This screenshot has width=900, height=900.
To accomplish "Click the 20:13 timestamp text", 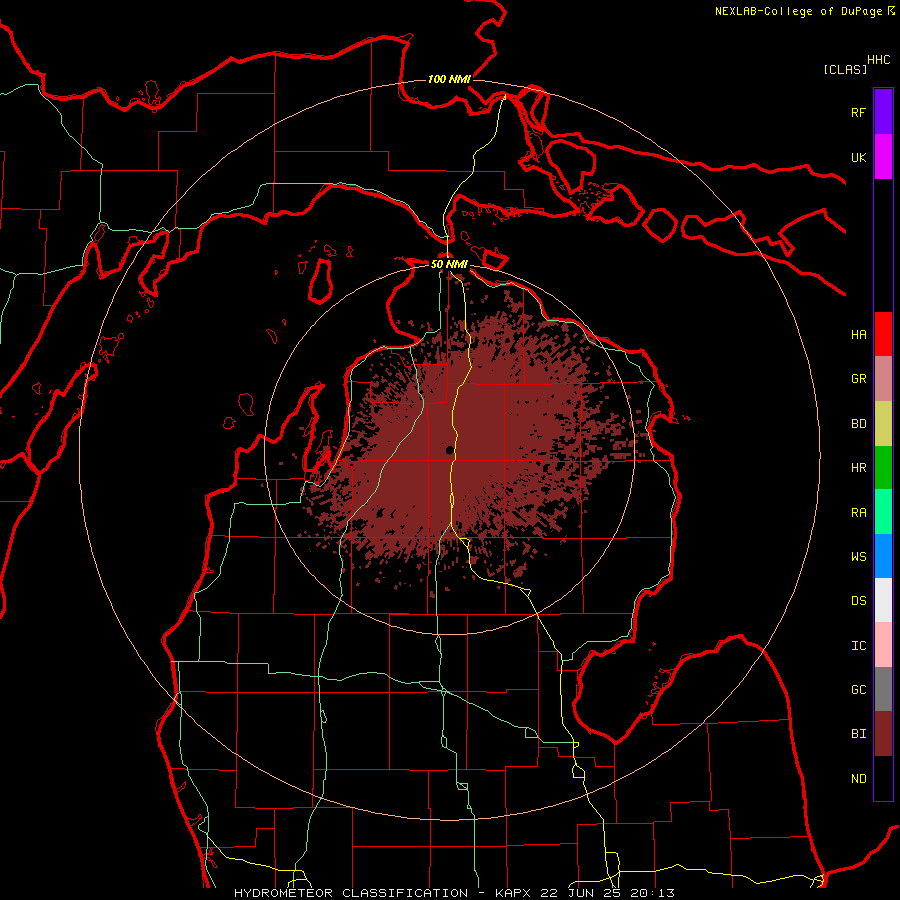I will 652,893.
